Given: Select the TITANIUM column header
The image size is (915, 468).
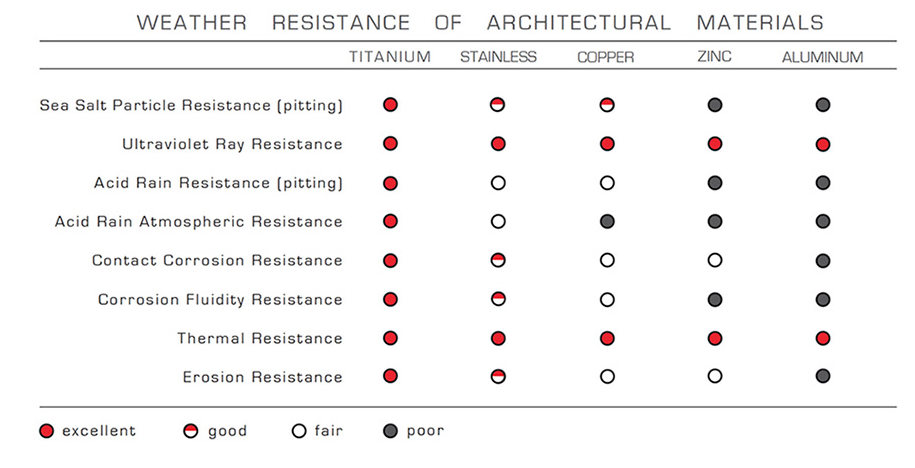Looking at the screenshot, I should [x=390, y=57].
